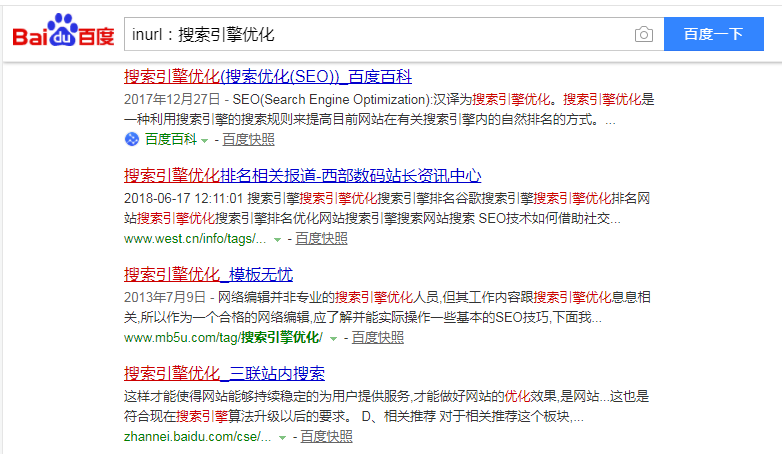
Task: Click the green 百度百科 source link
Action: (171, 139)
